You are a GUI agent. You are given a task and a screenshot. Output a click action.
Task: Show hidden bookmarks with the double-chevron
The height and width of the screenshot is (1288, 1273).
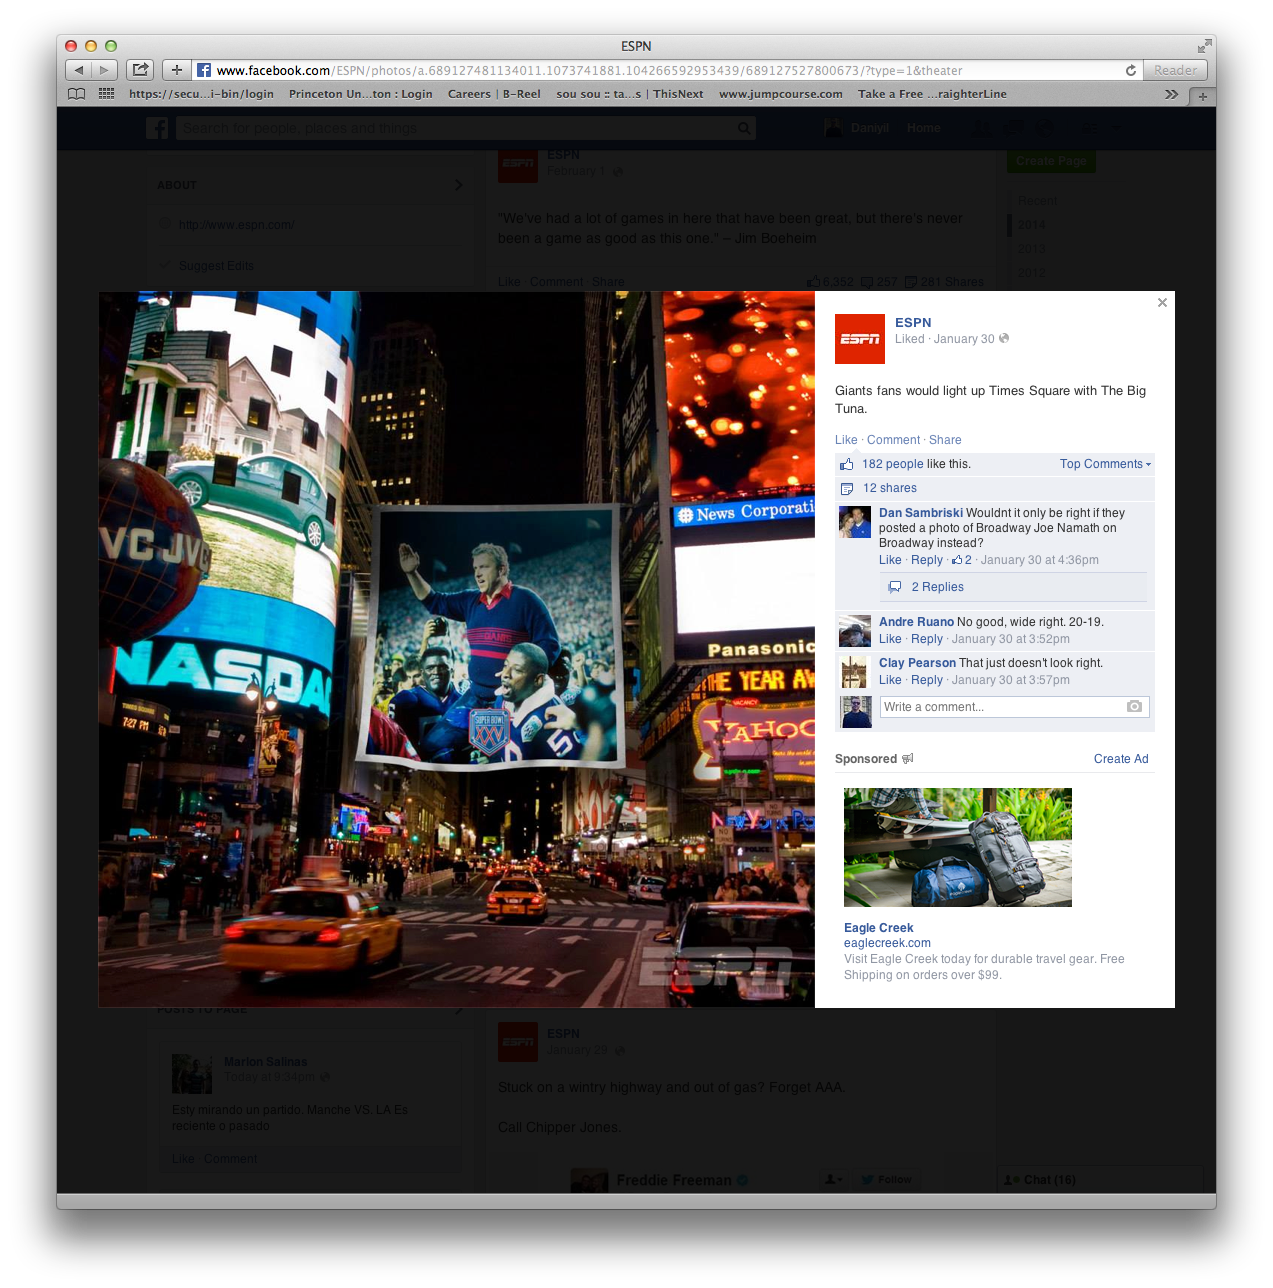pos(1171,94)
